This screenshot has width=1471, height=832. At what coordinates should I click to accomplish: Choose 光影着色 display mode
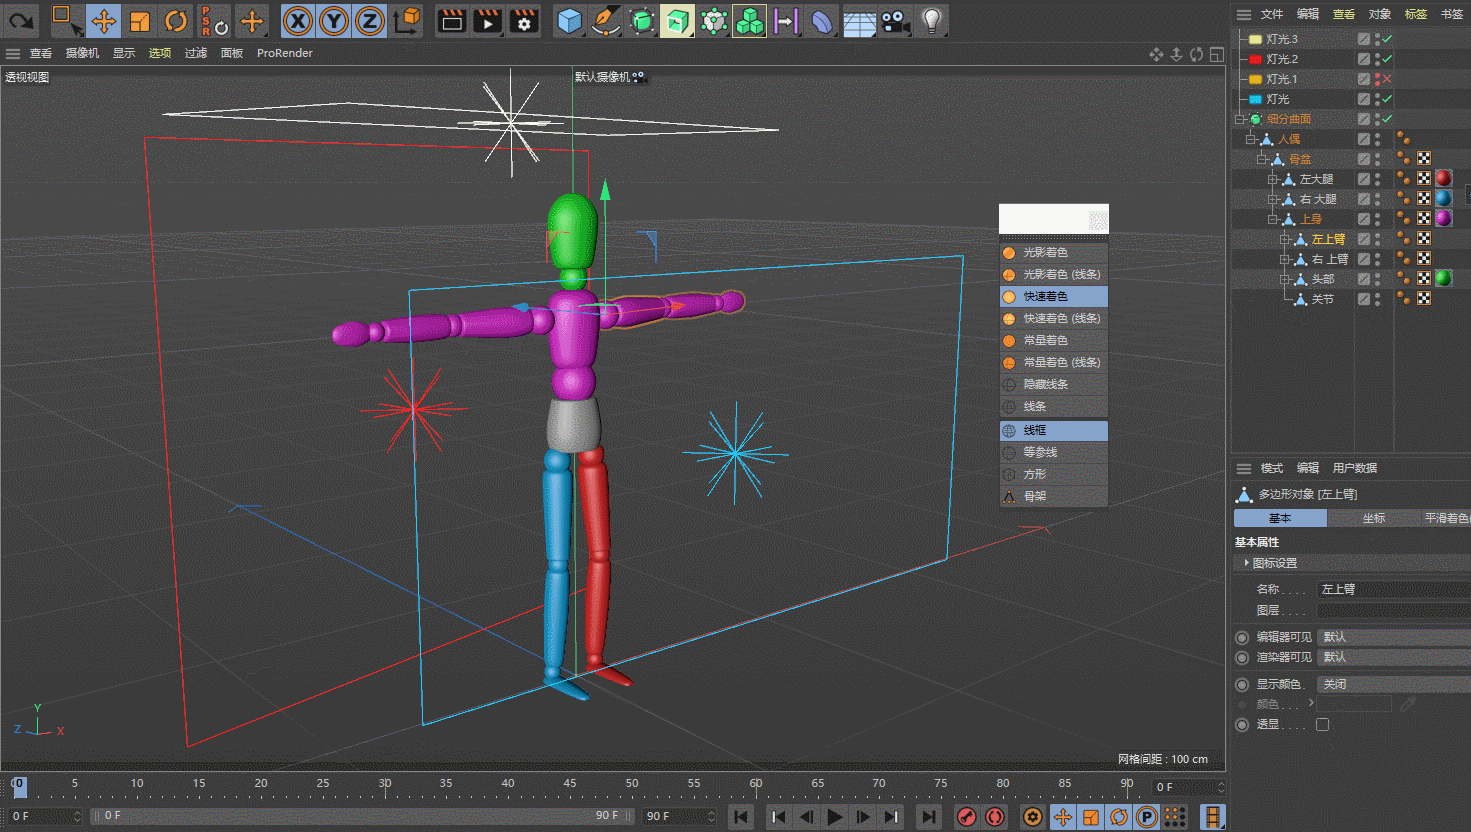[1054, 252]
